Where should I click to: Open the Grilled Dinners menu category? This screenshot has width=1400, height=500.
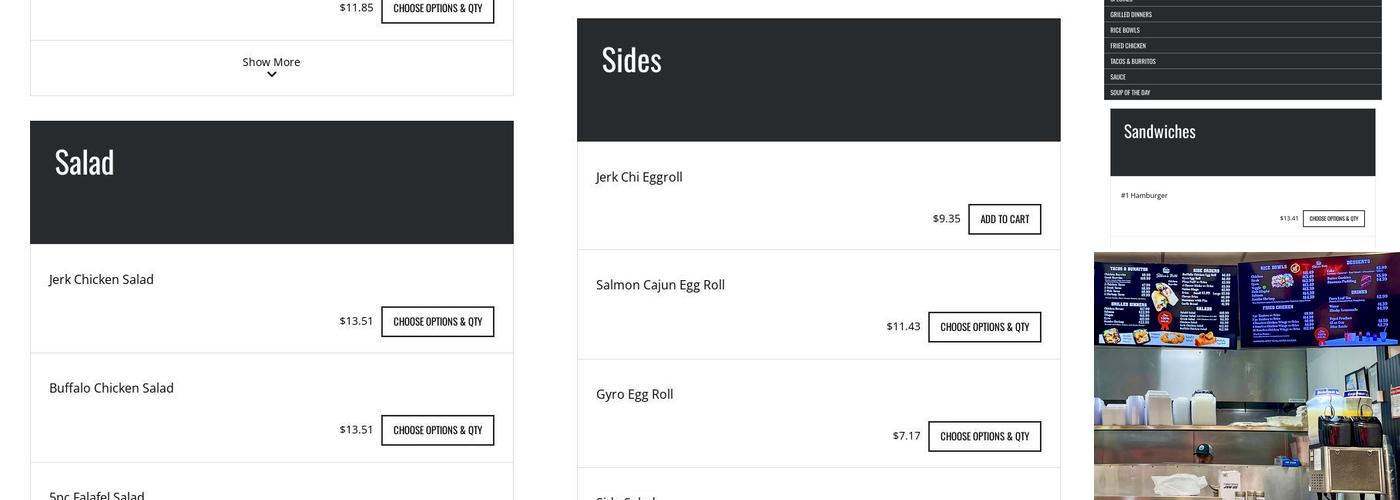1131,15
